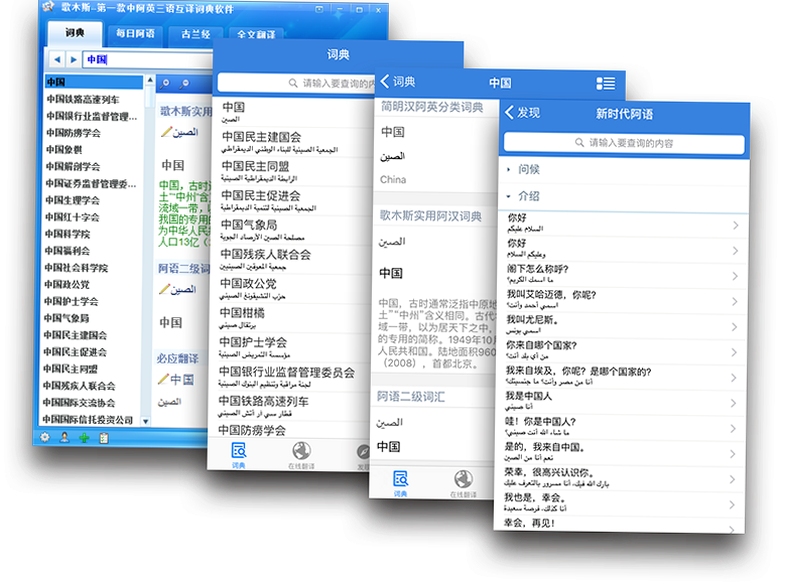Open the clipboard icon in desktop footer
Image resolution: width=786 pixels, height=584 pixels.
tap(104, 438)
